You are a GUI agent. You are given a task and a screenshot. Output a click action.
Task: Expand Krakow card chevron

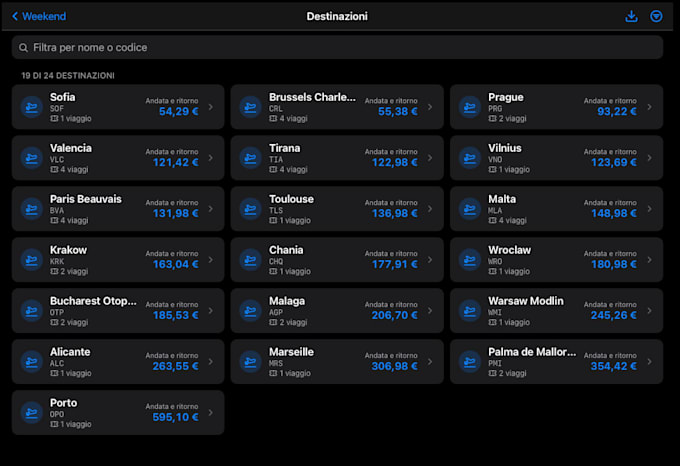coord(211,260)
